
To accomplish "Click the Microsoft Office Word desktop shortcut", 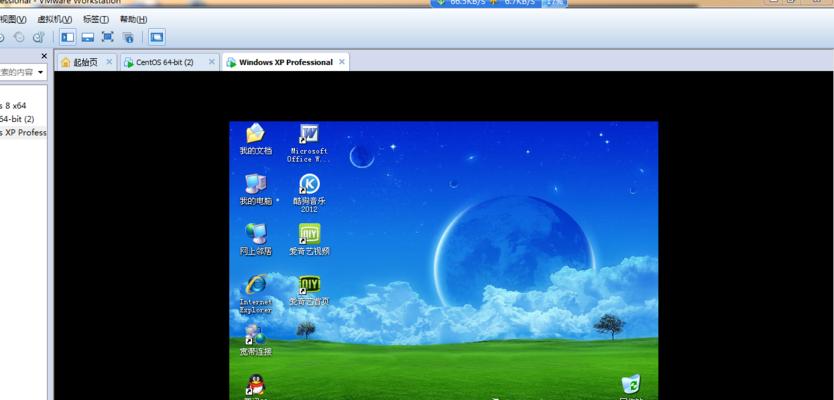I will pyautogui.click(x=308, y=144).
